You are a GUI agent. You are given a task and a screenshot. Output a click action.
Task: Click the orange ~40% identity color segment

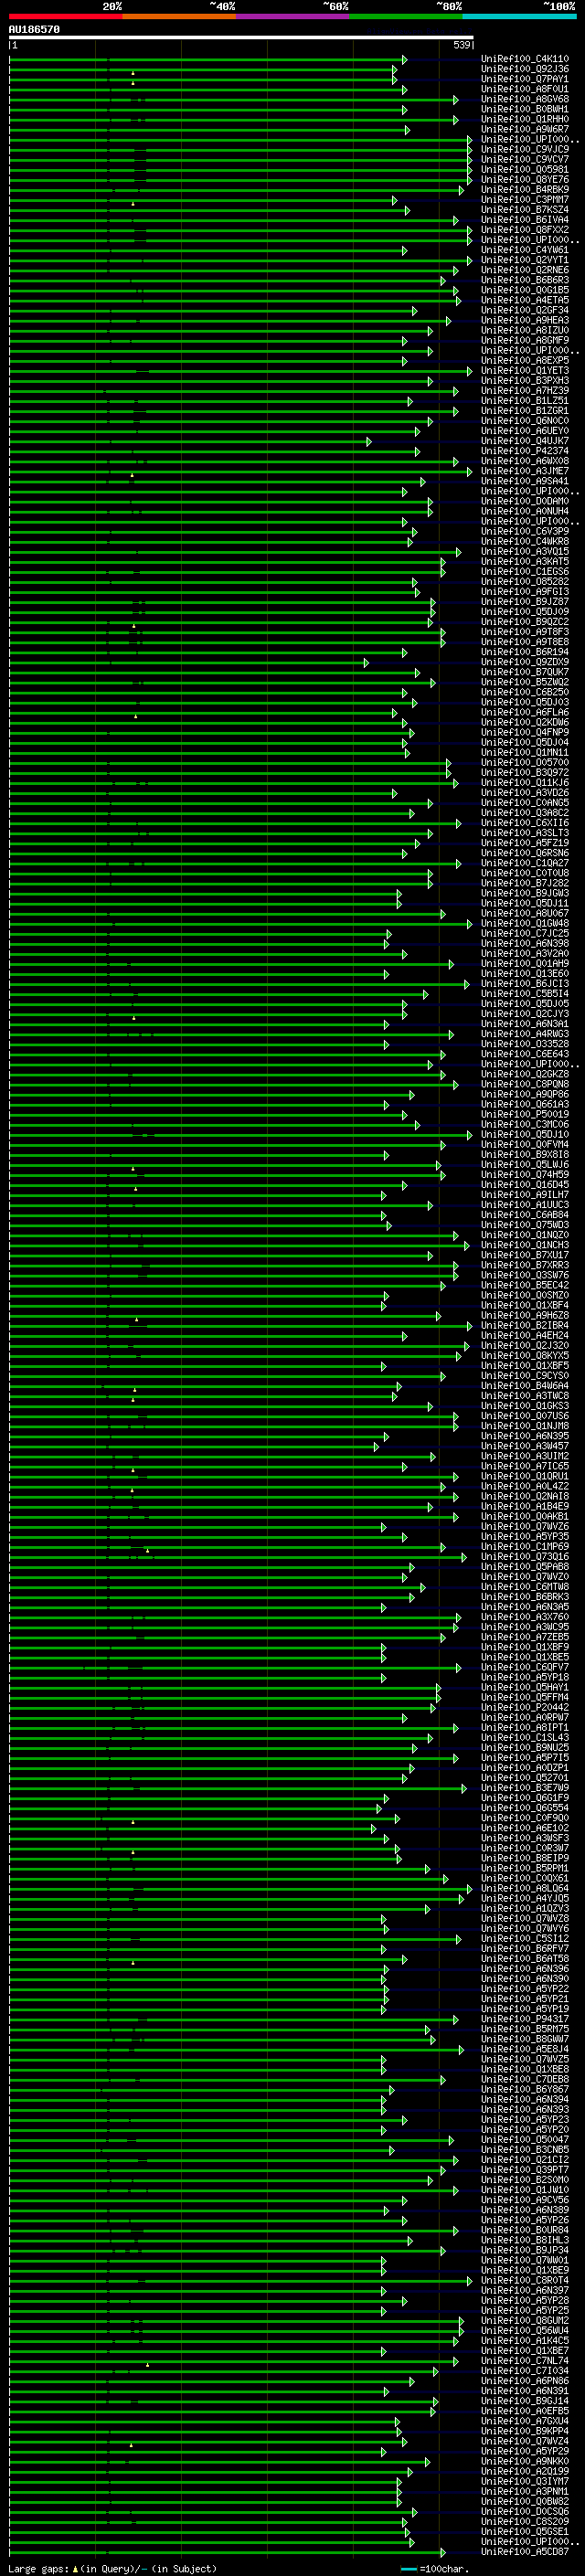tap(179, 16)
